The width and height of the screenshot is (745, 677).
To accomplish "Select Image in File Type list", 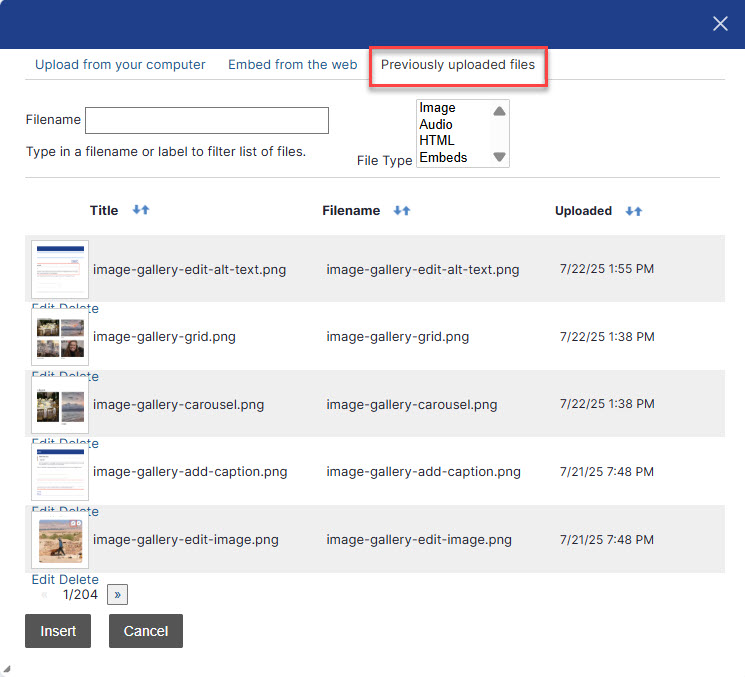I will click(438, 108).
